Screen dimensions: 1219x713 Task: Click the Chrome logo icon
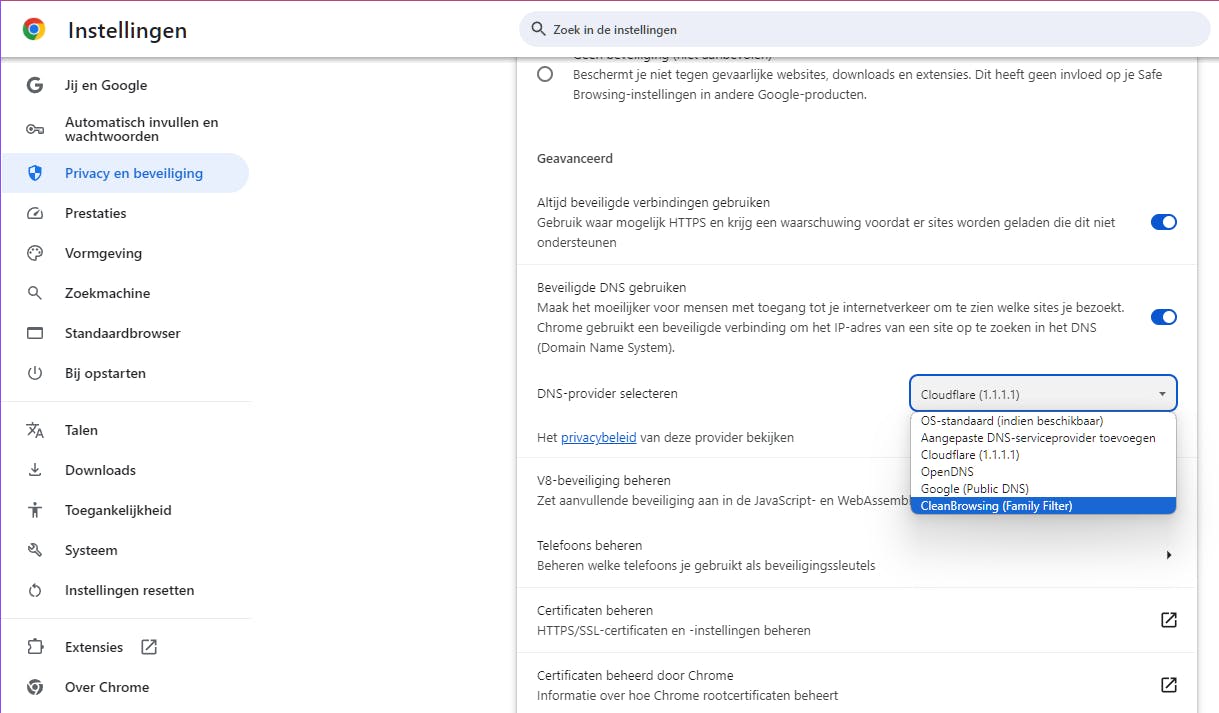coord(34,30)
